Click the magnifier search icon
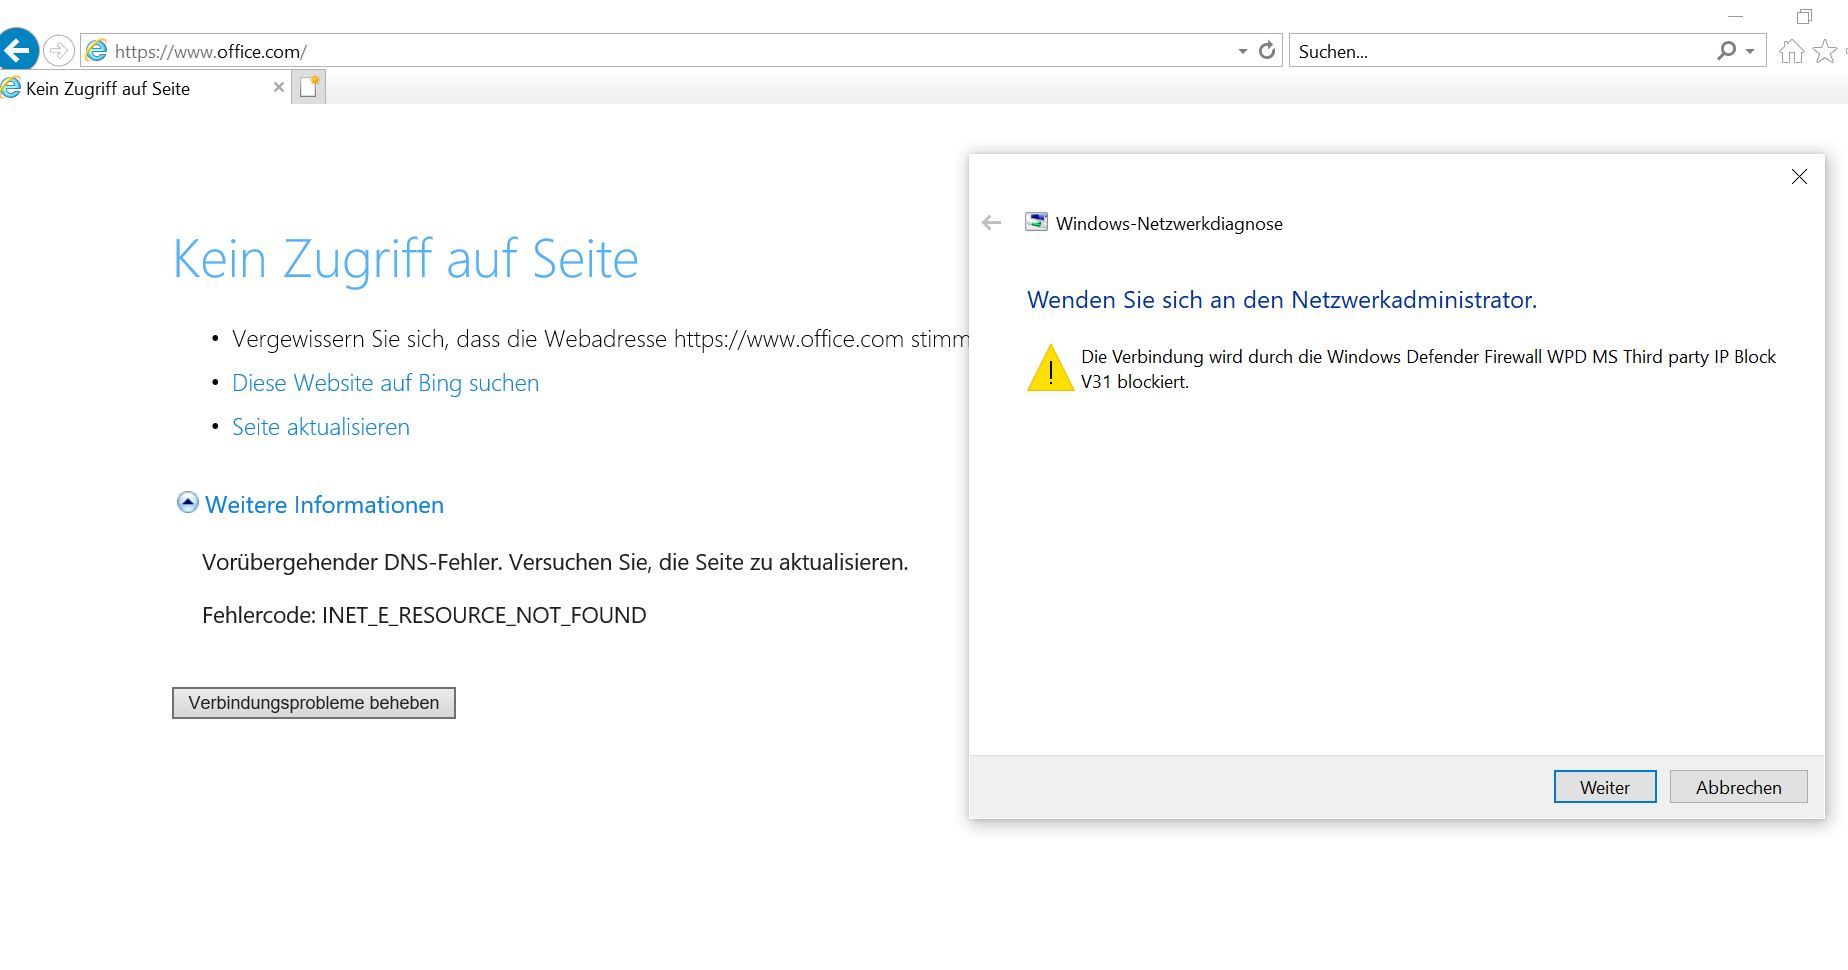The image size is (1848, 970). [1726, 50]
